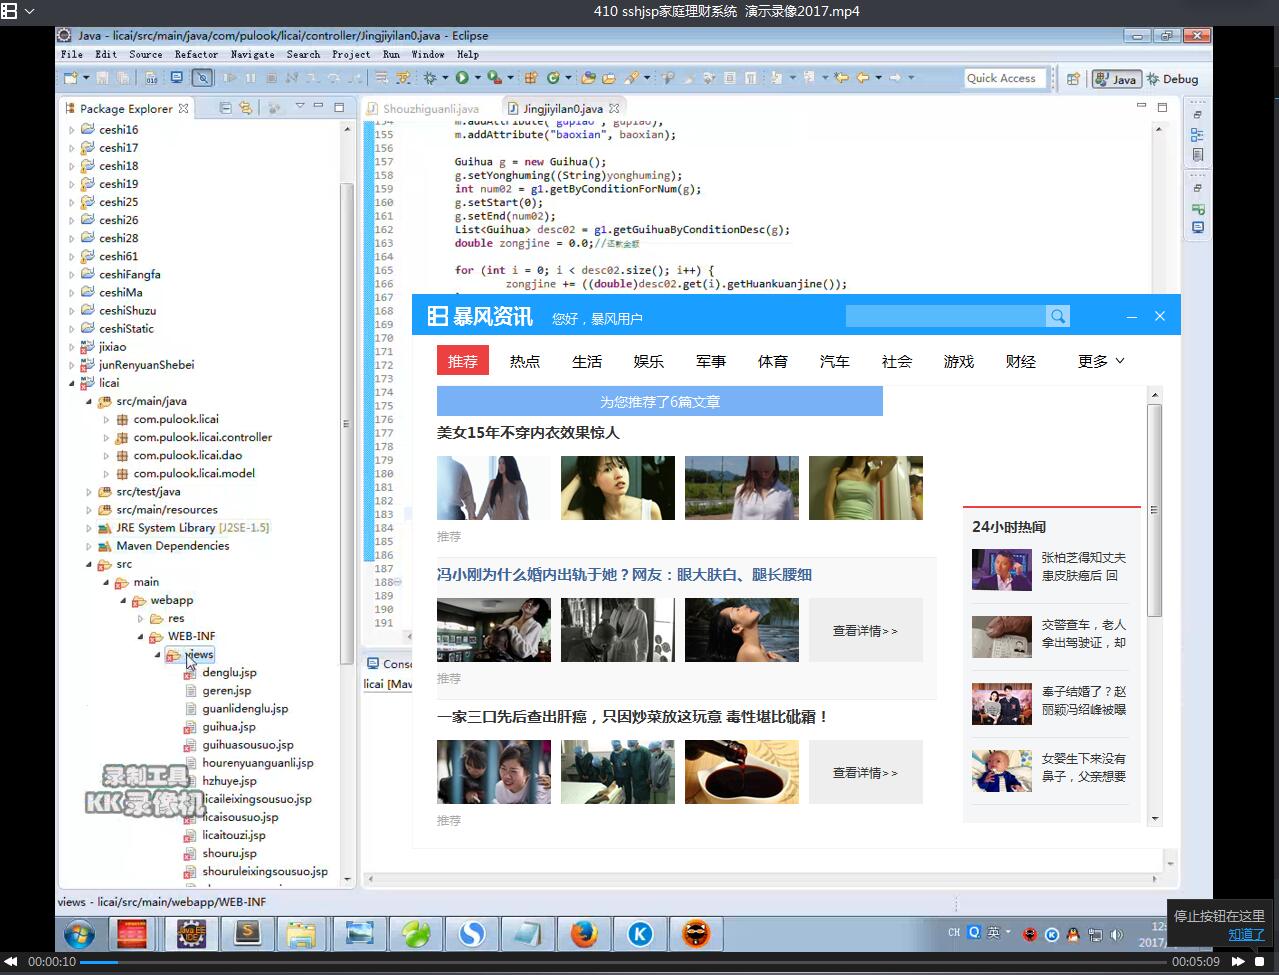
Task: Open the Run button dropdown arrow
Action: point(477,78)
